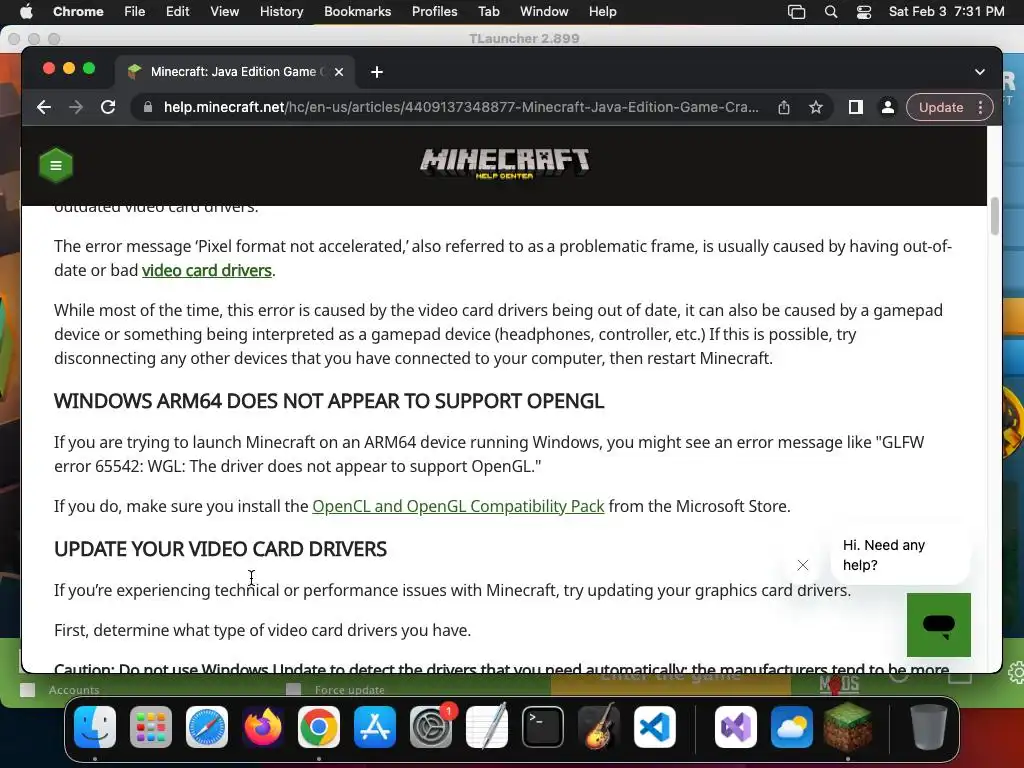Open the File menu
The width and height of the screenshot is (1024, 768).
135,11
